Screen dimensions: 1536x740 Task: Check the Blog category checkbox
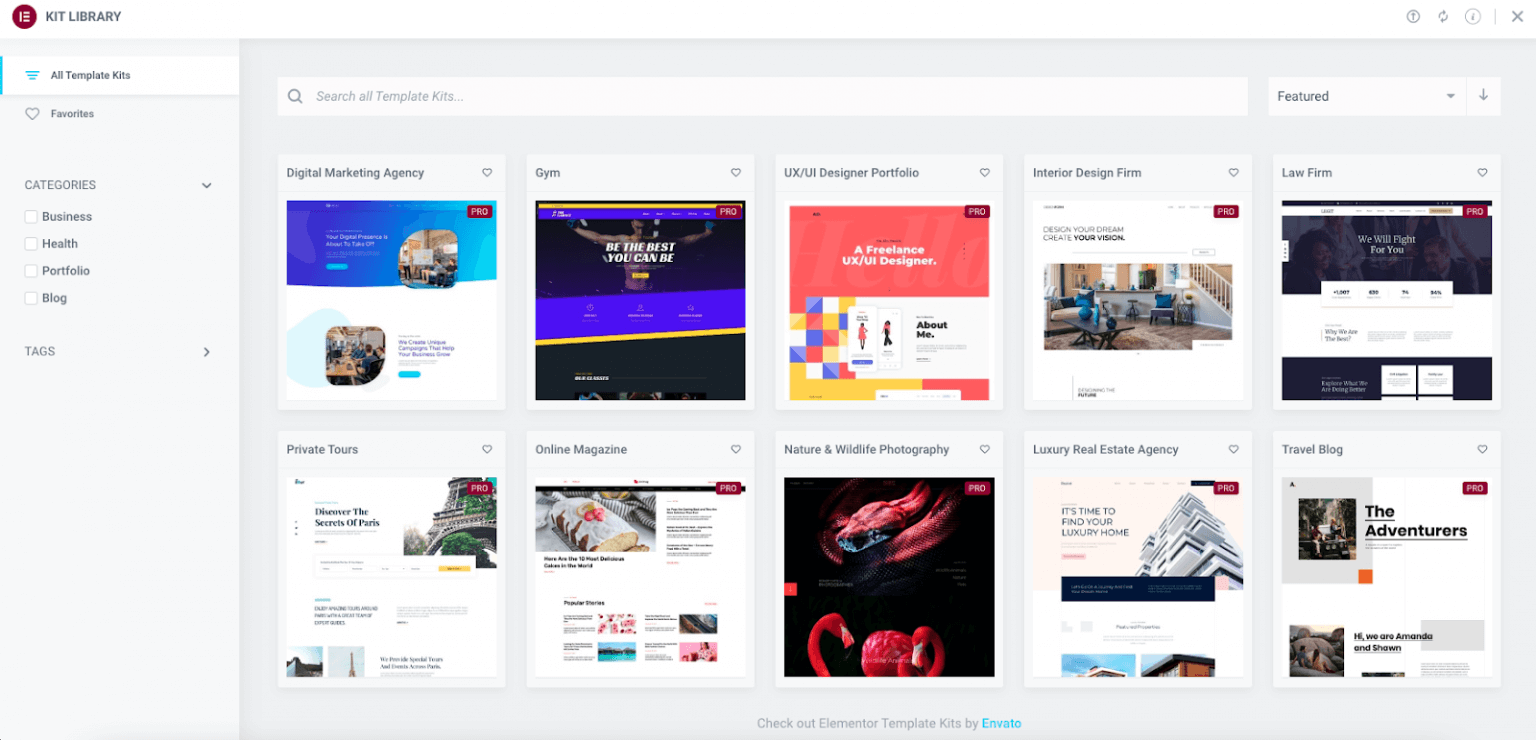pos(31,298)
